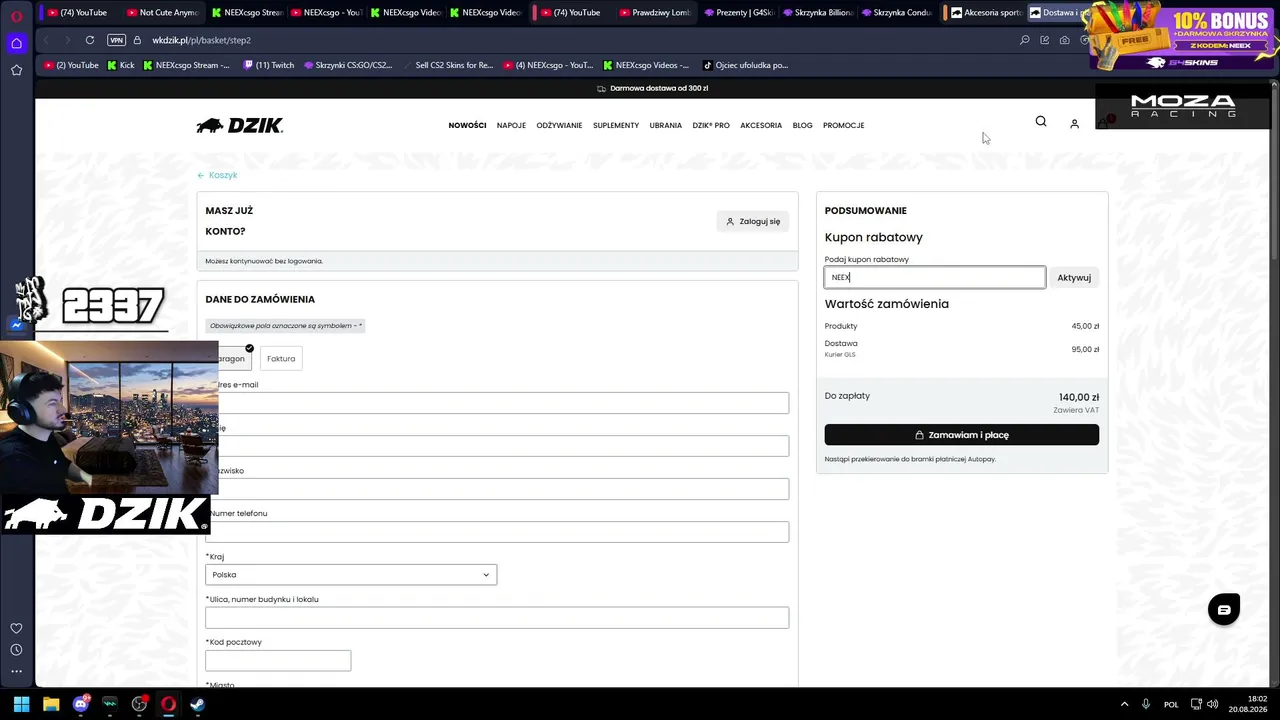The width and height of the screenshot is (1280, 720).
Task: Expand the Kraj country dropdown showing Polska
Action: pos(351,575)
